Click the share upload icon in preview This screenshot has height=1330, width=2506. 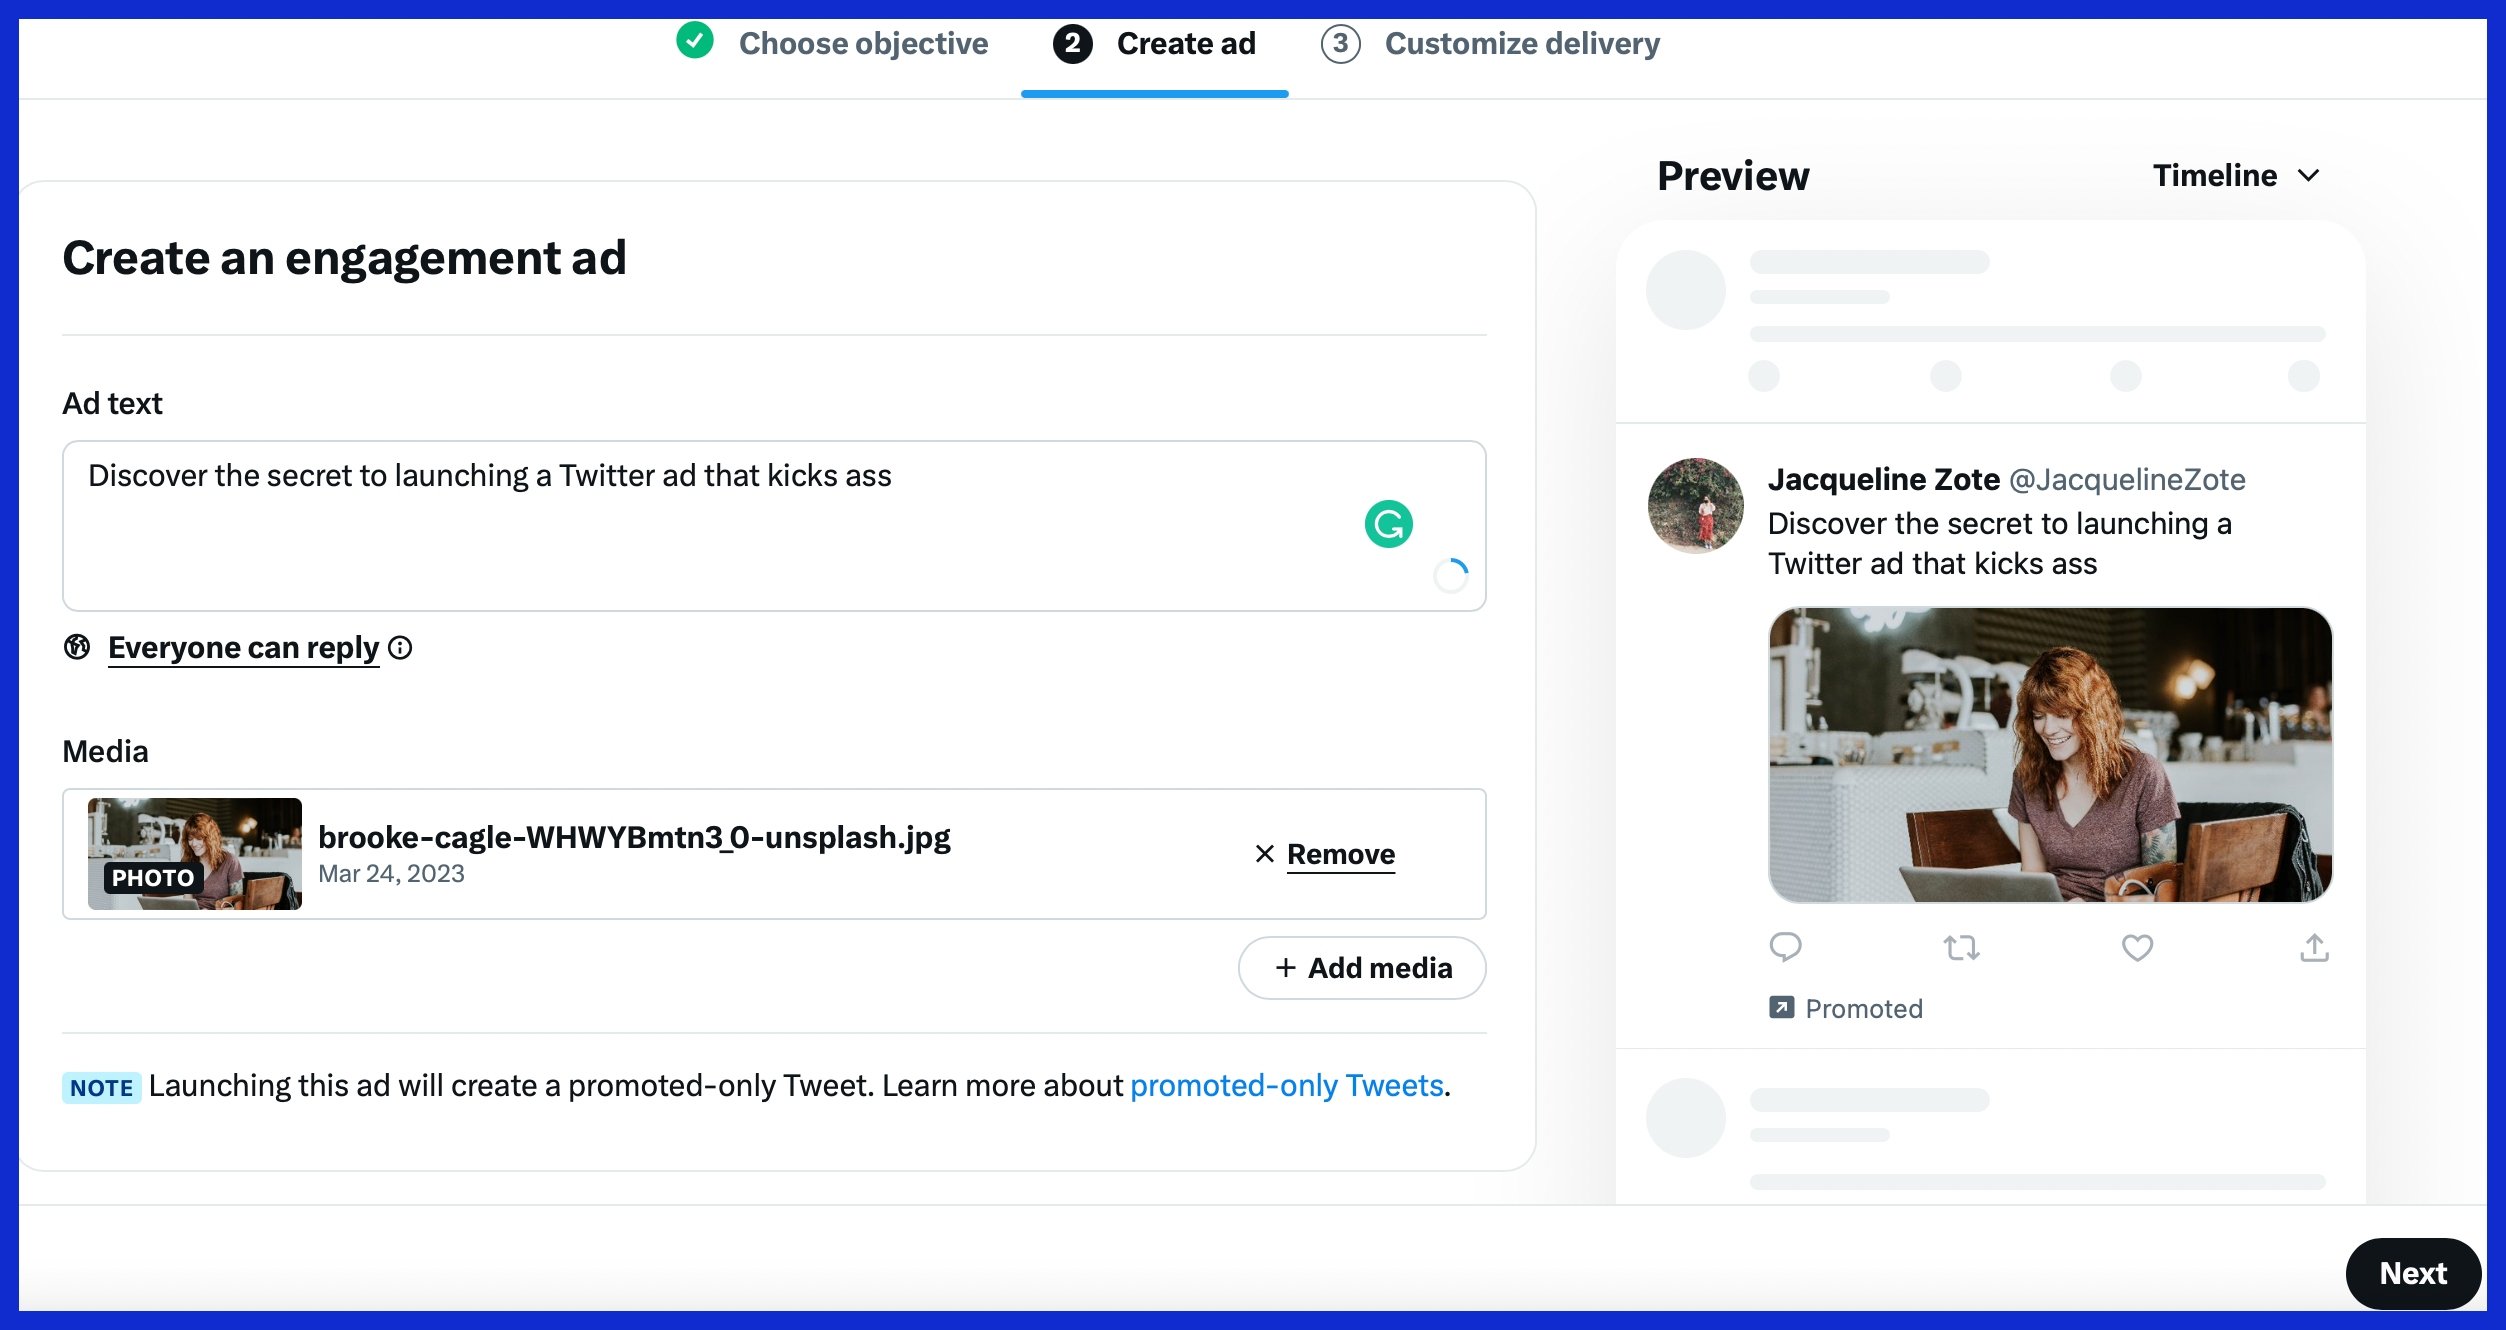[2314, 947]
